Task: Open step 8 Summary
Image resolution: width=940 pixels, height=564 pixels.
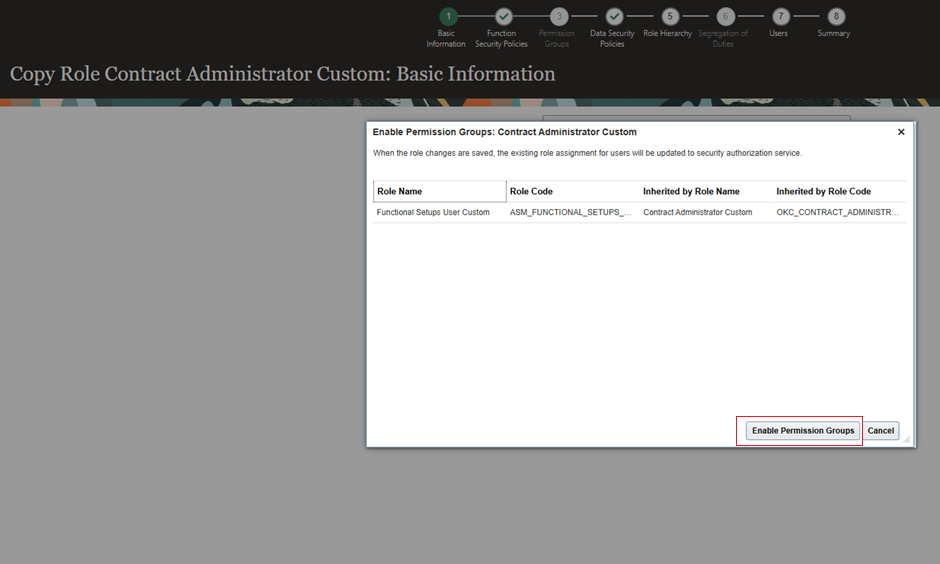Action: tap(836, 16)
